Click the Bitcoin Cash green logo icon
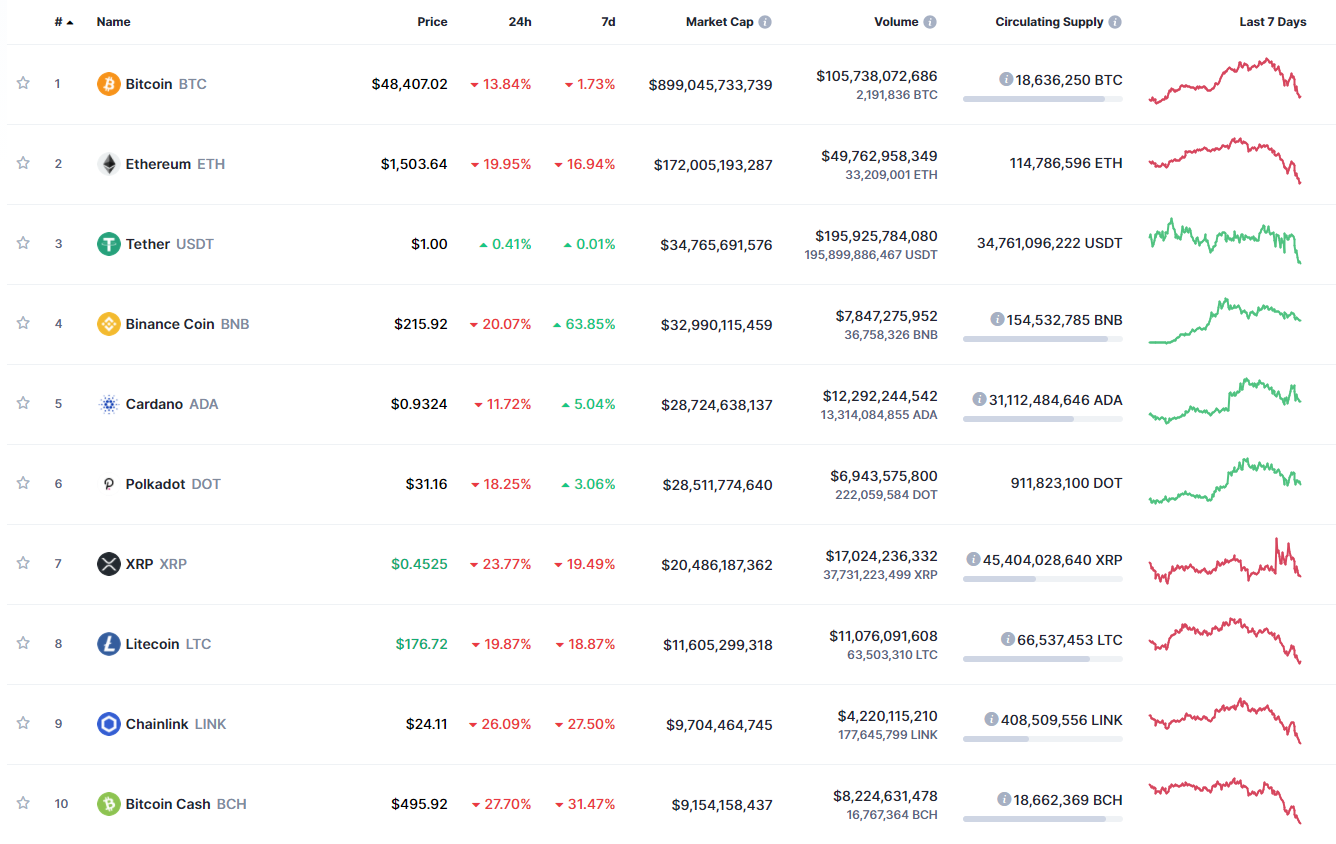Screen dimensions: 1336x844 [x=109, y=804]
